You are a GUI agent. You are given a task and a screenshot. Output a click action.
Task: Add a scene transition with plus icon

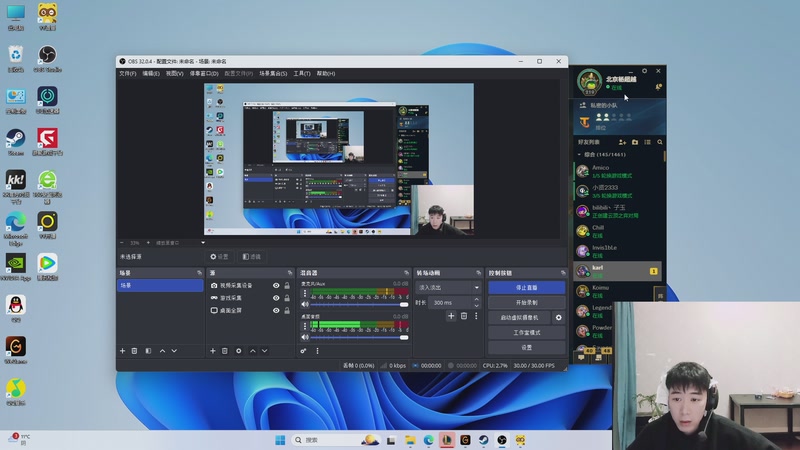pos(451,316)
